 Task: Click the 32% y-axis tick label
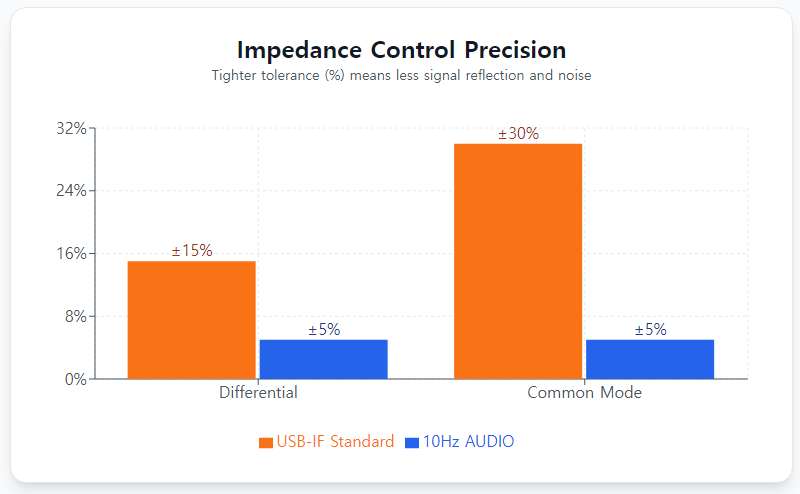tap(72, 128)
